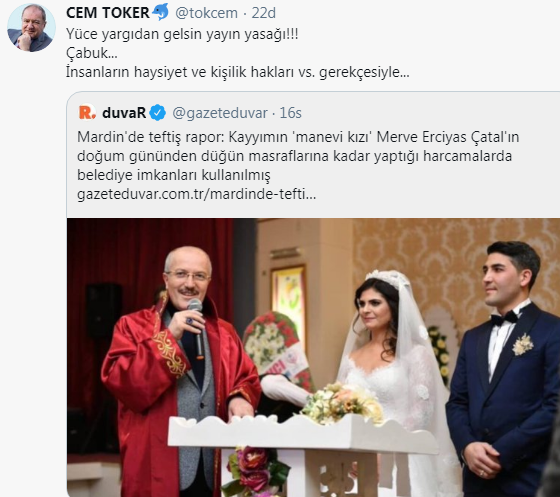Open the duvaR account name

point(124,113)
